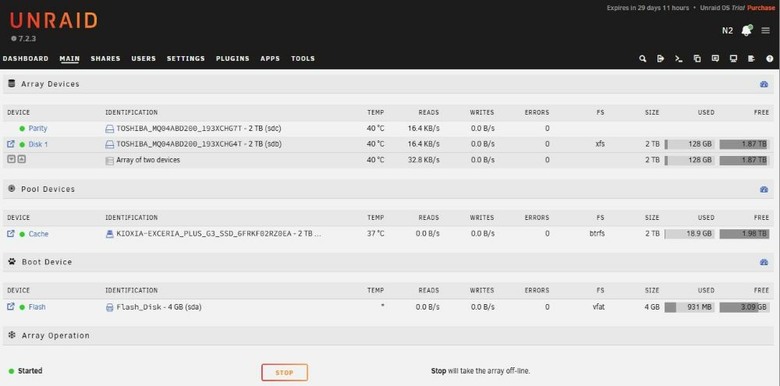Open the system log icon
The image size is (780, 386).
click(752, 59)
